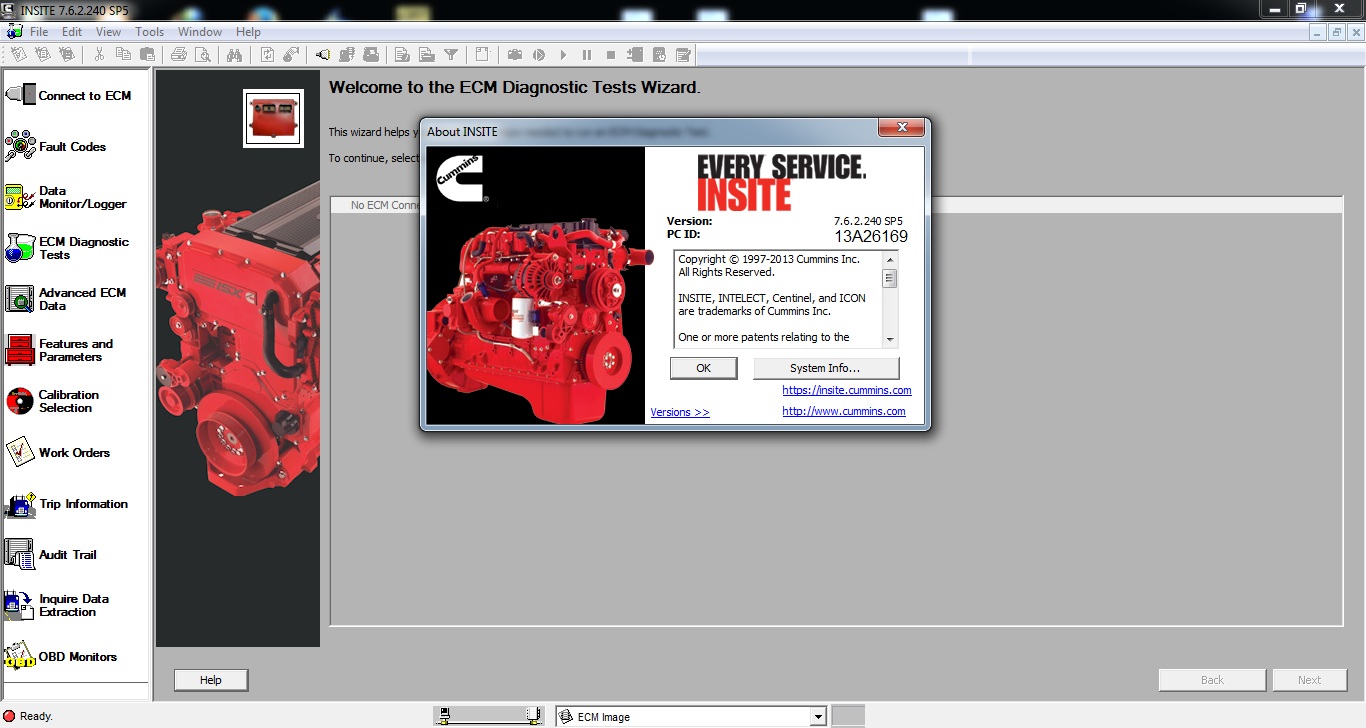Open the Edit menu
This screenshot has width=1366, height=728.
click(x=72, y=32)
